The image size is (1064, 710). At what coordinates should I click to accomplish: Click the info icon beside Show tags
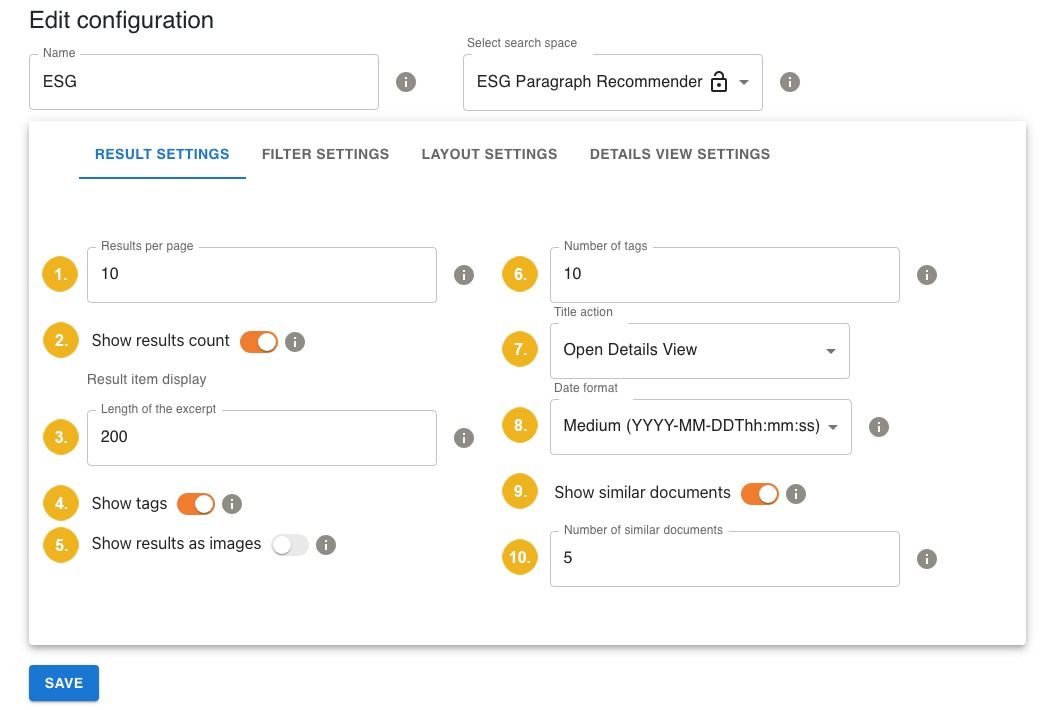[232, 504]
